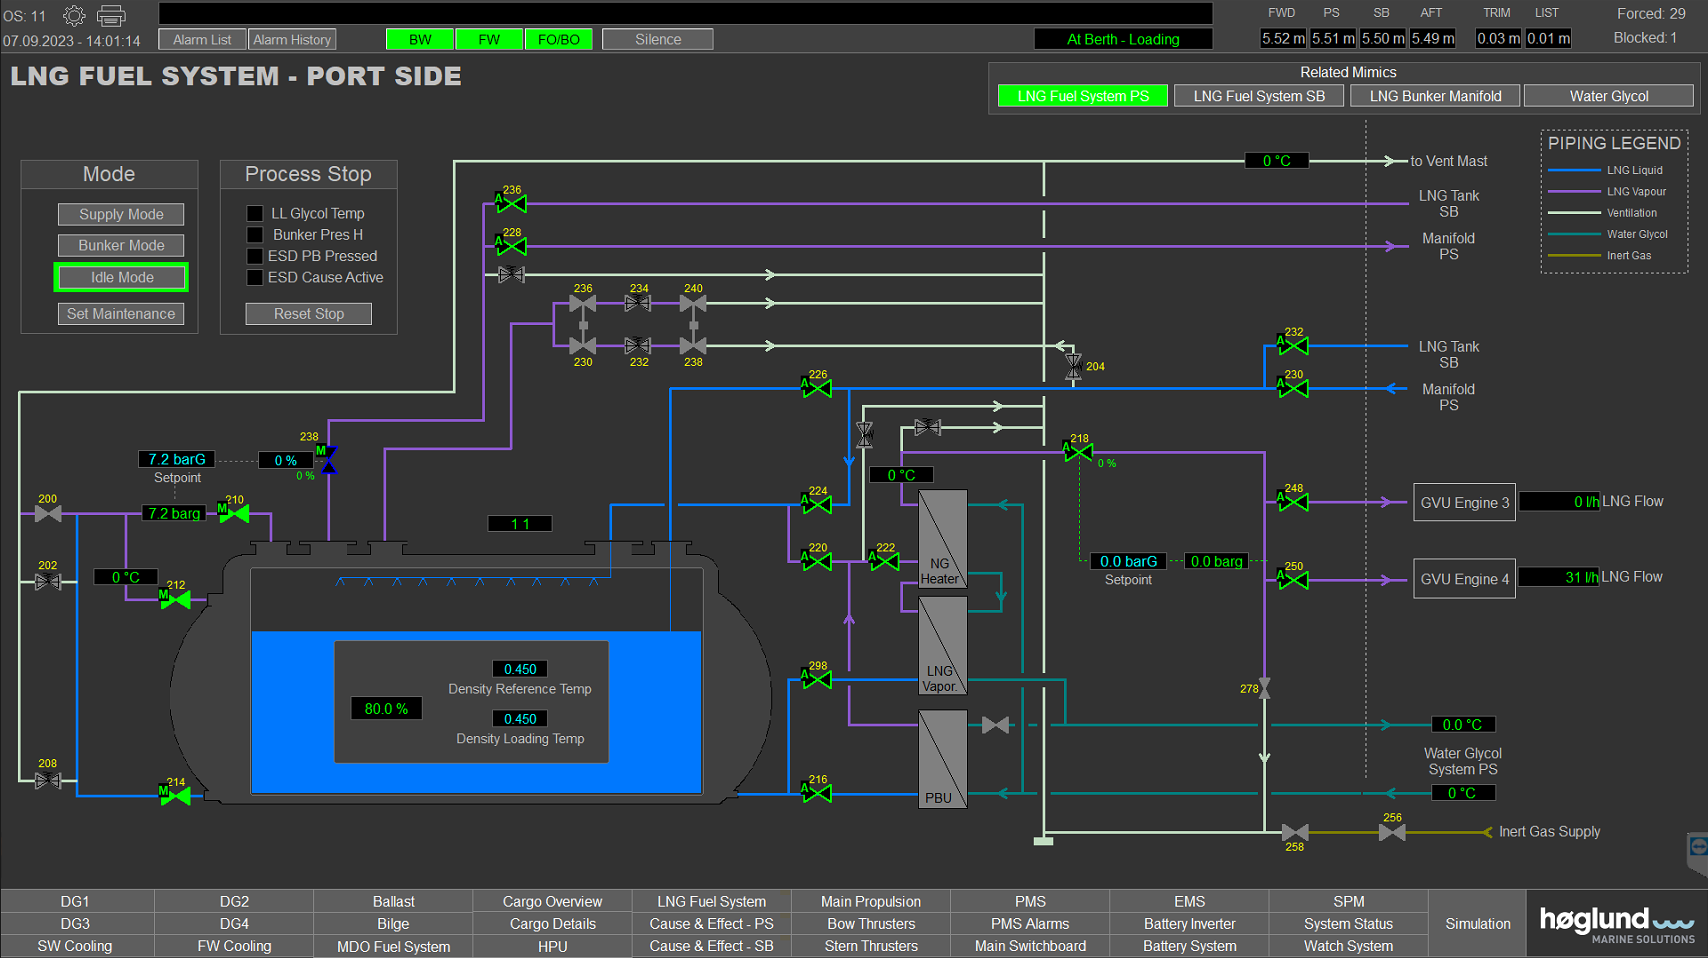Select green valve 236 on vapour line
The height and width of the screenshot is (958, 1708).
coord(512,204)
